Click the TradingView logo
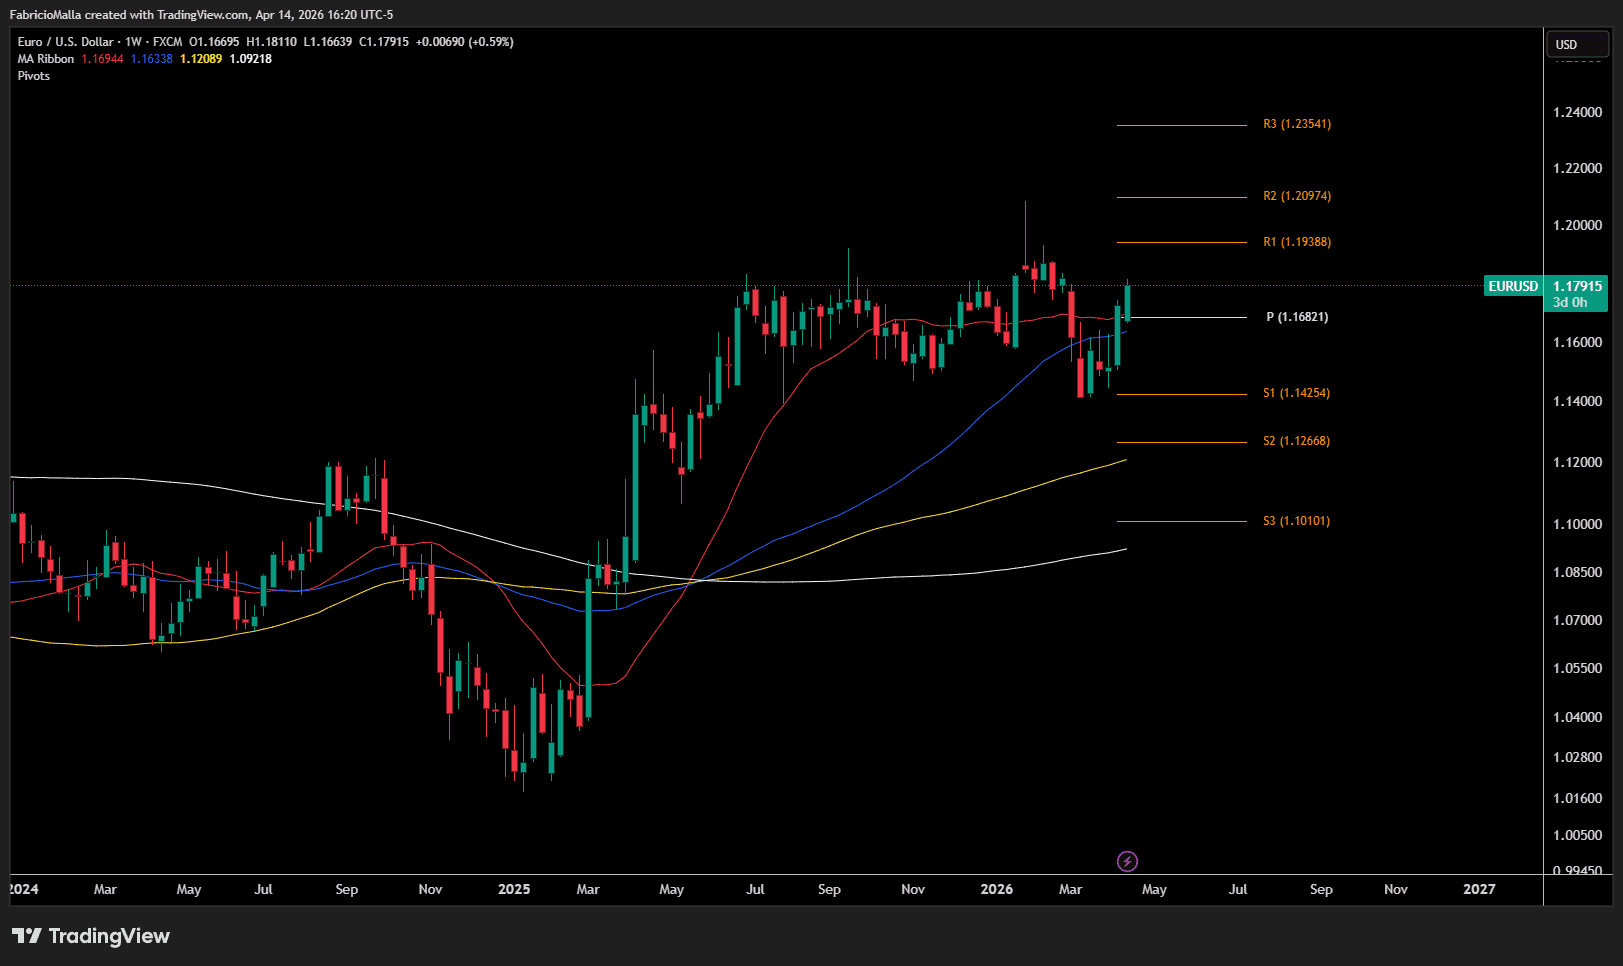The image size is (1623, 966). click(91, 936)
